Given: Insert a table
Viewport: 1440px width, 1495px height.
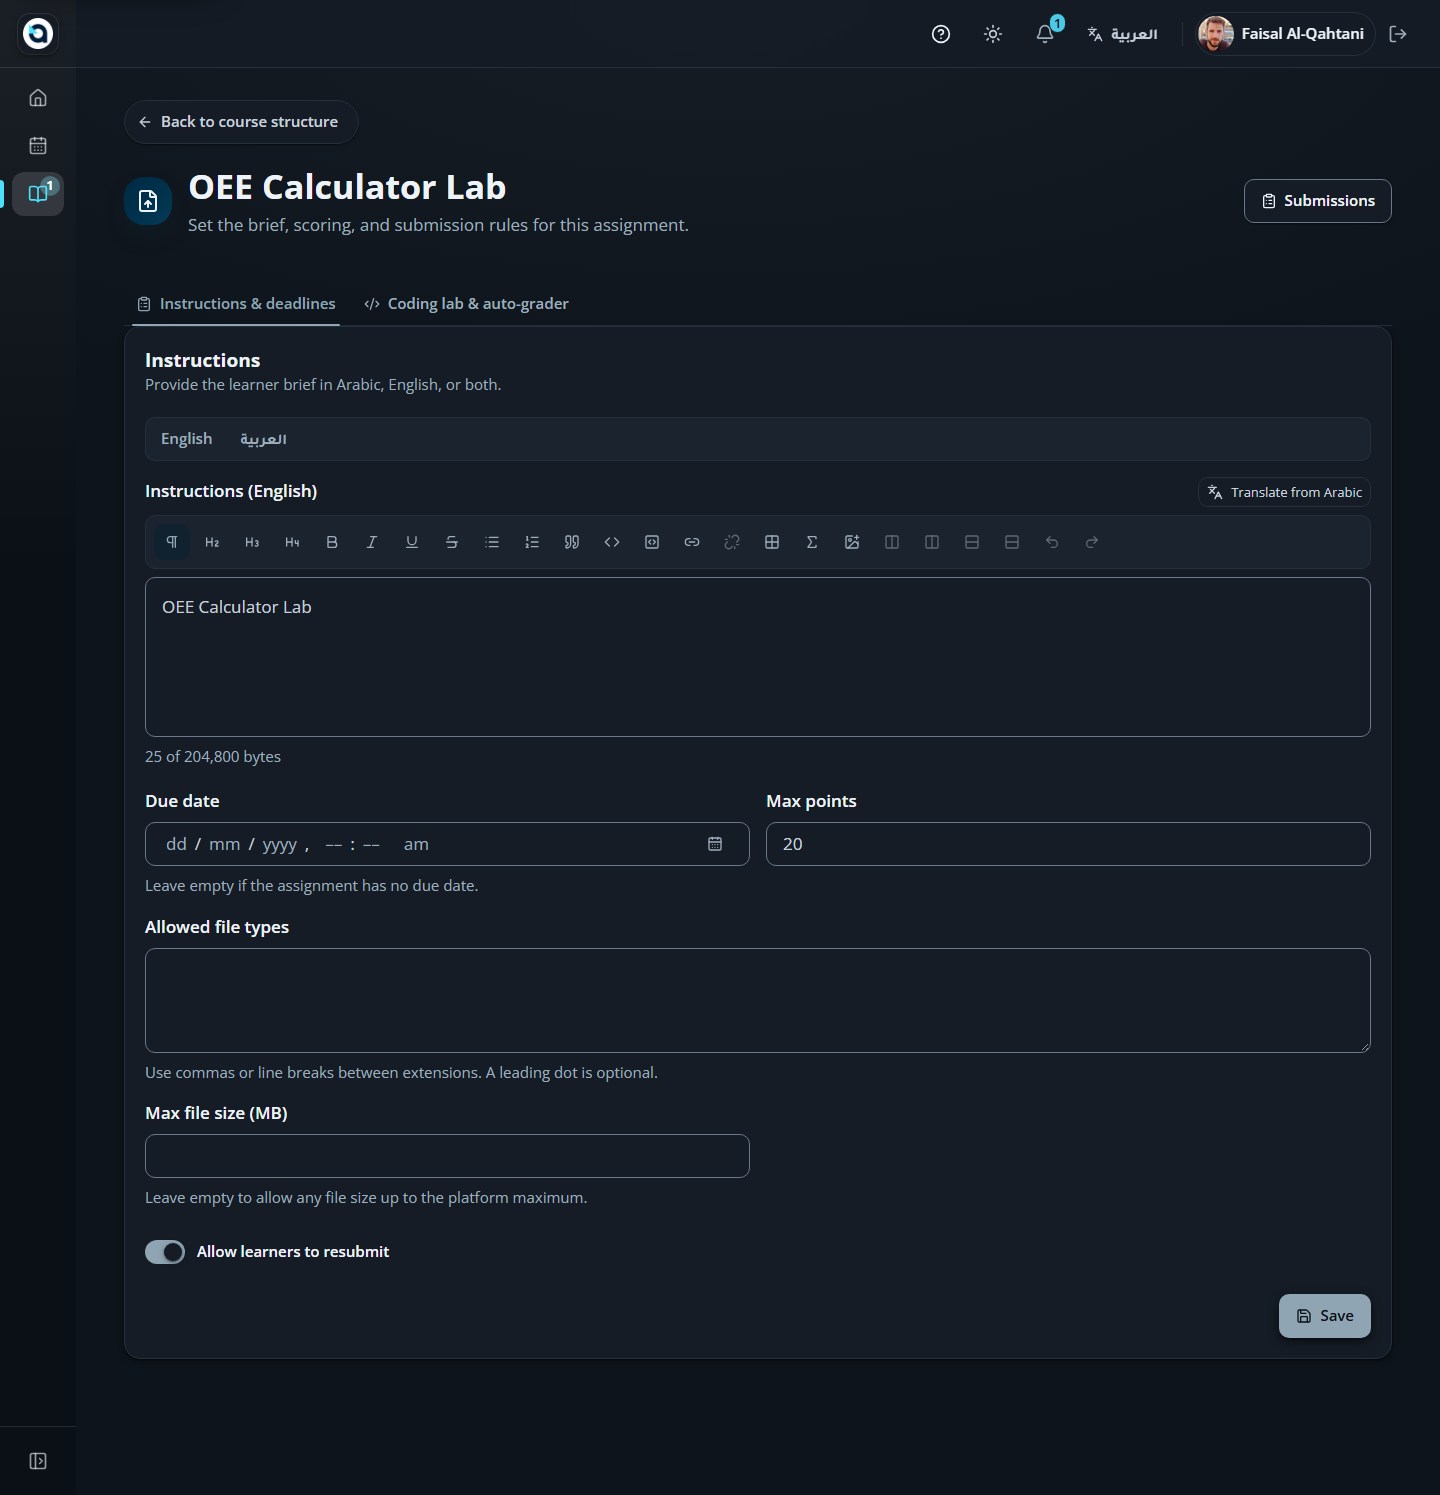Looking at the screenshot, I should (x=772, y=542).
